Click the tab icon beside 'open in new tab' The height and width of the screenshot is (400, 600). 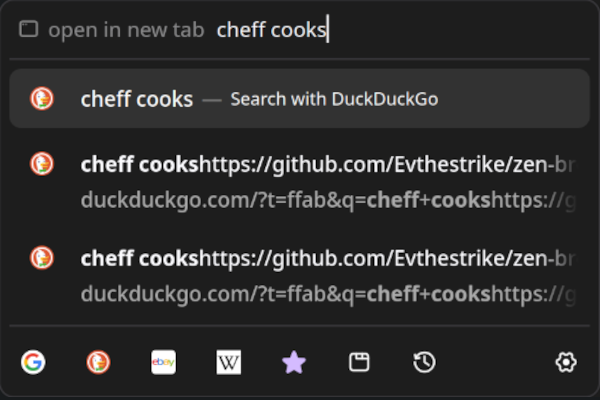coord(29,29)
